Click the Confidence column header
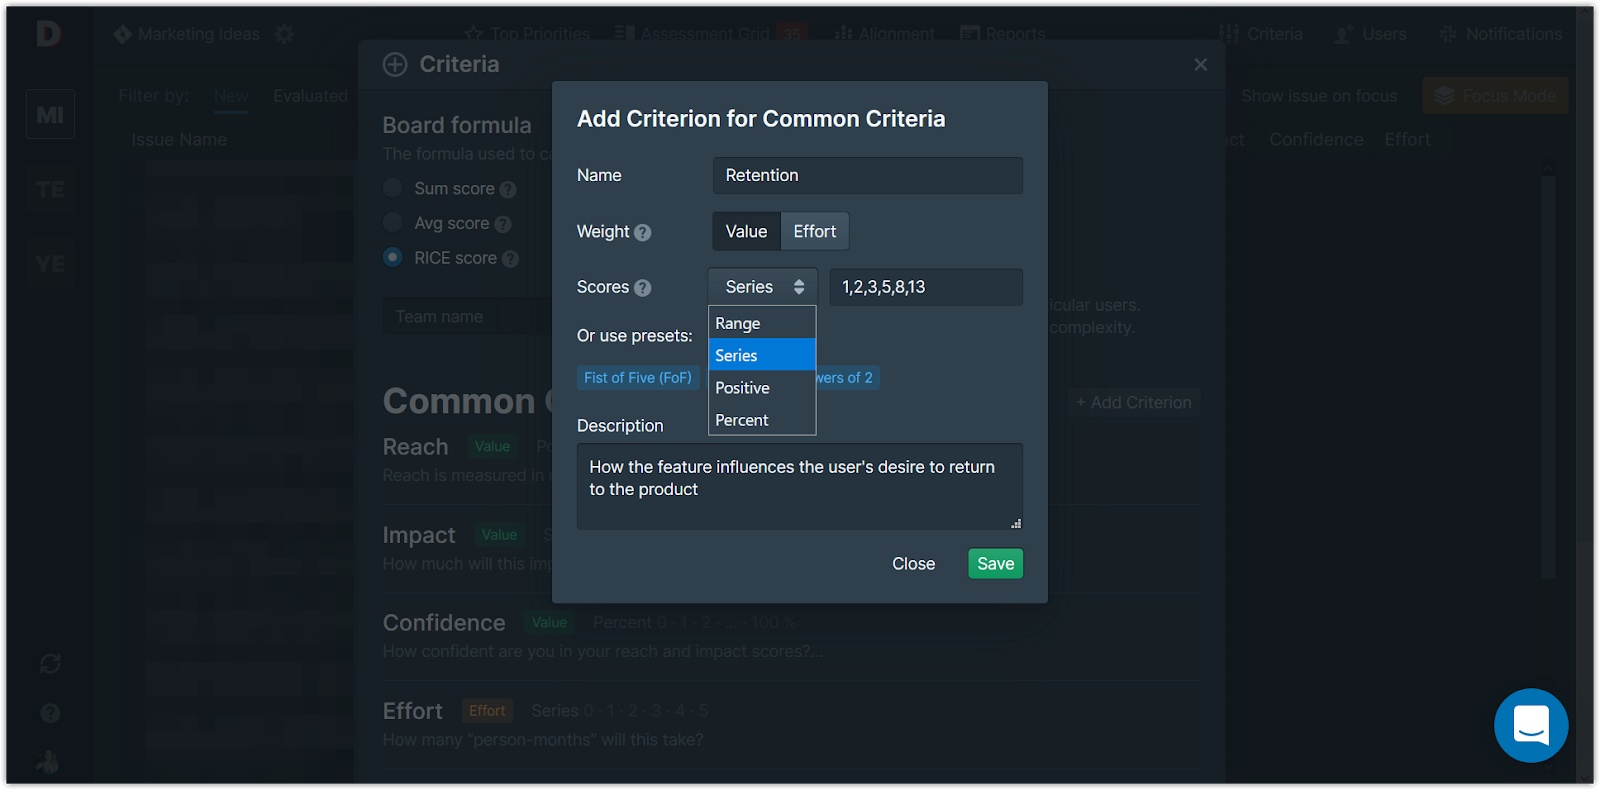1600x790 pixels. [x=1316, y=140]
